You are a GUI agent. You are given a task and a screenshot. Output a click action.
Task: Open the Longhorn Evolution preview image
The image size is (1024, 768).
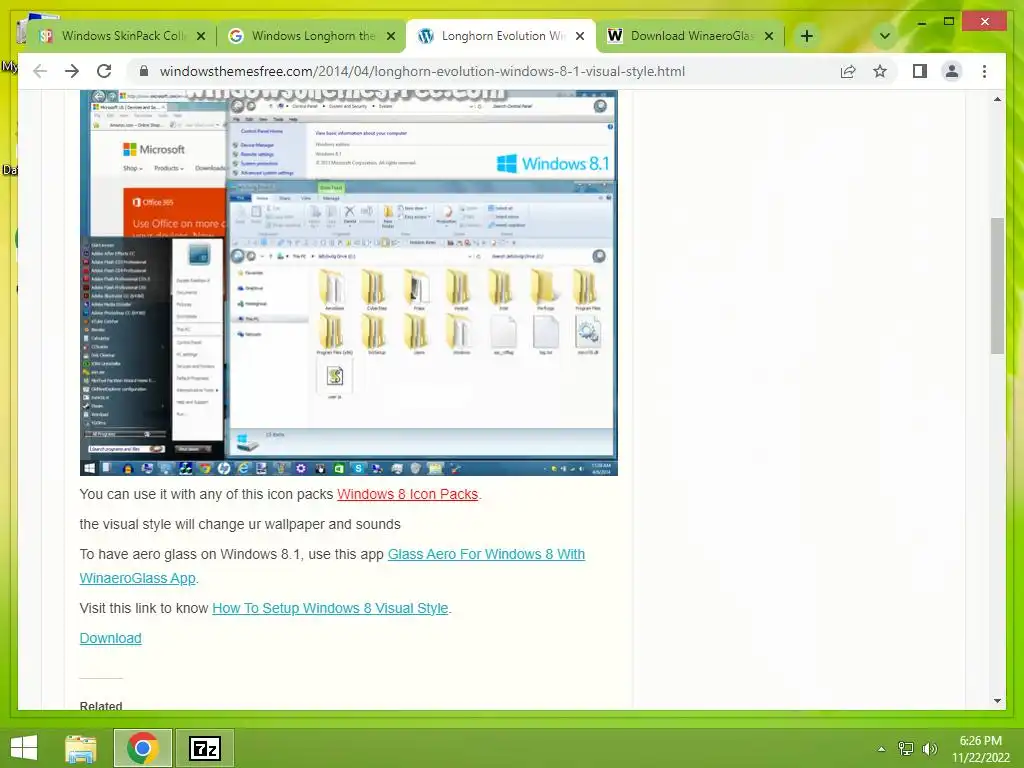pos(349,283)
